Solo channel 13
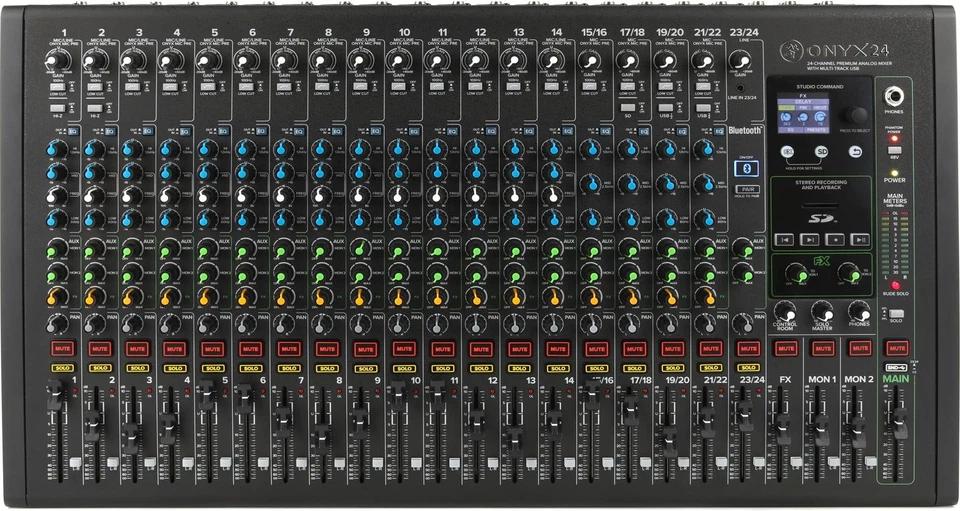 tap(519, 368)
